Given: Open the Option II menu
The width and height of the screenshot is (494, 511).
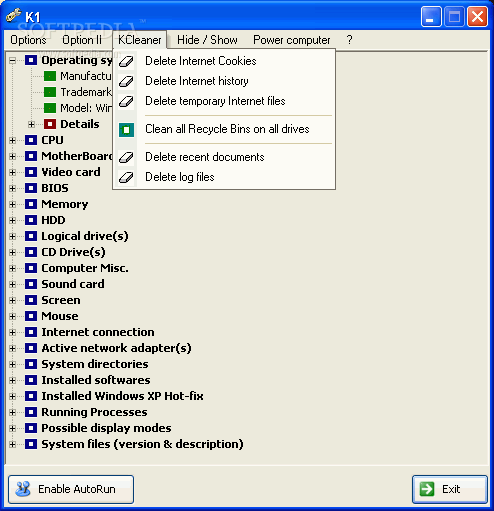Looking at the screenshot, I should (x=82, y=40).
